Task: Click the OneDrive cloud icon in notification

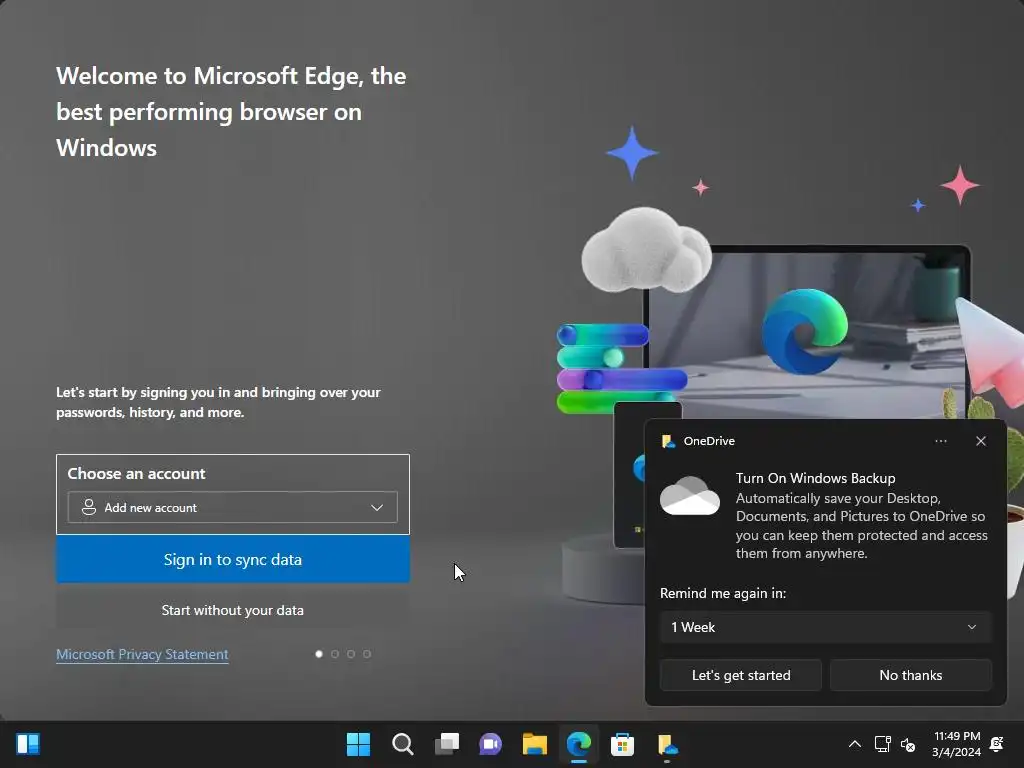Action: coord(690,496)
